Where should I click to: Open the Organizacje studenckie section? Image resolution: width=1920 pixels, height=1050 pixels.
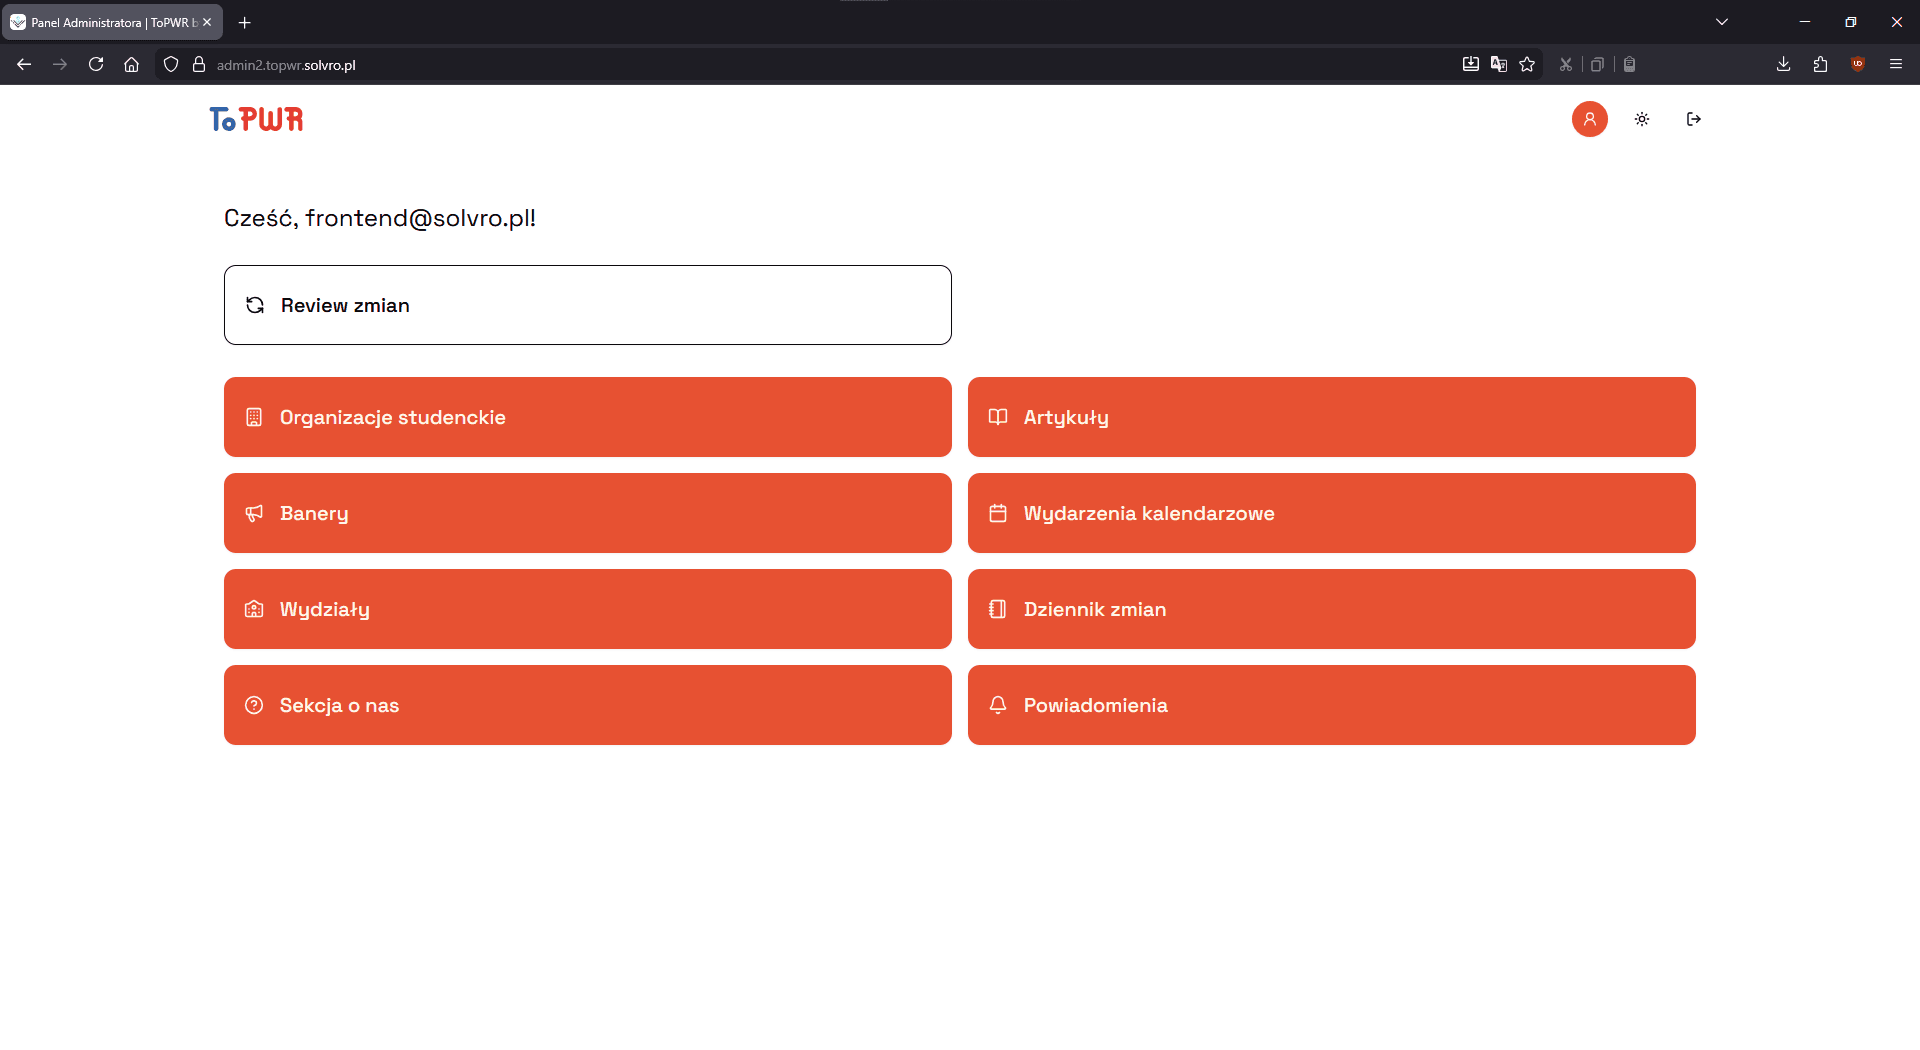pyautogui.click(x=587, y=417)
